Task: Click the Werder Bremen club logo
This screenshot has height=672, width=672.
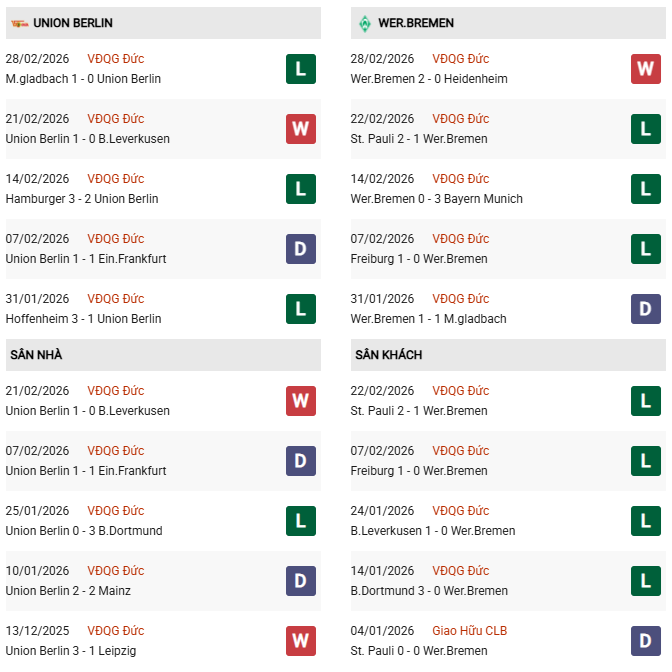Action: pyautogui.click(x=364, y=22)
